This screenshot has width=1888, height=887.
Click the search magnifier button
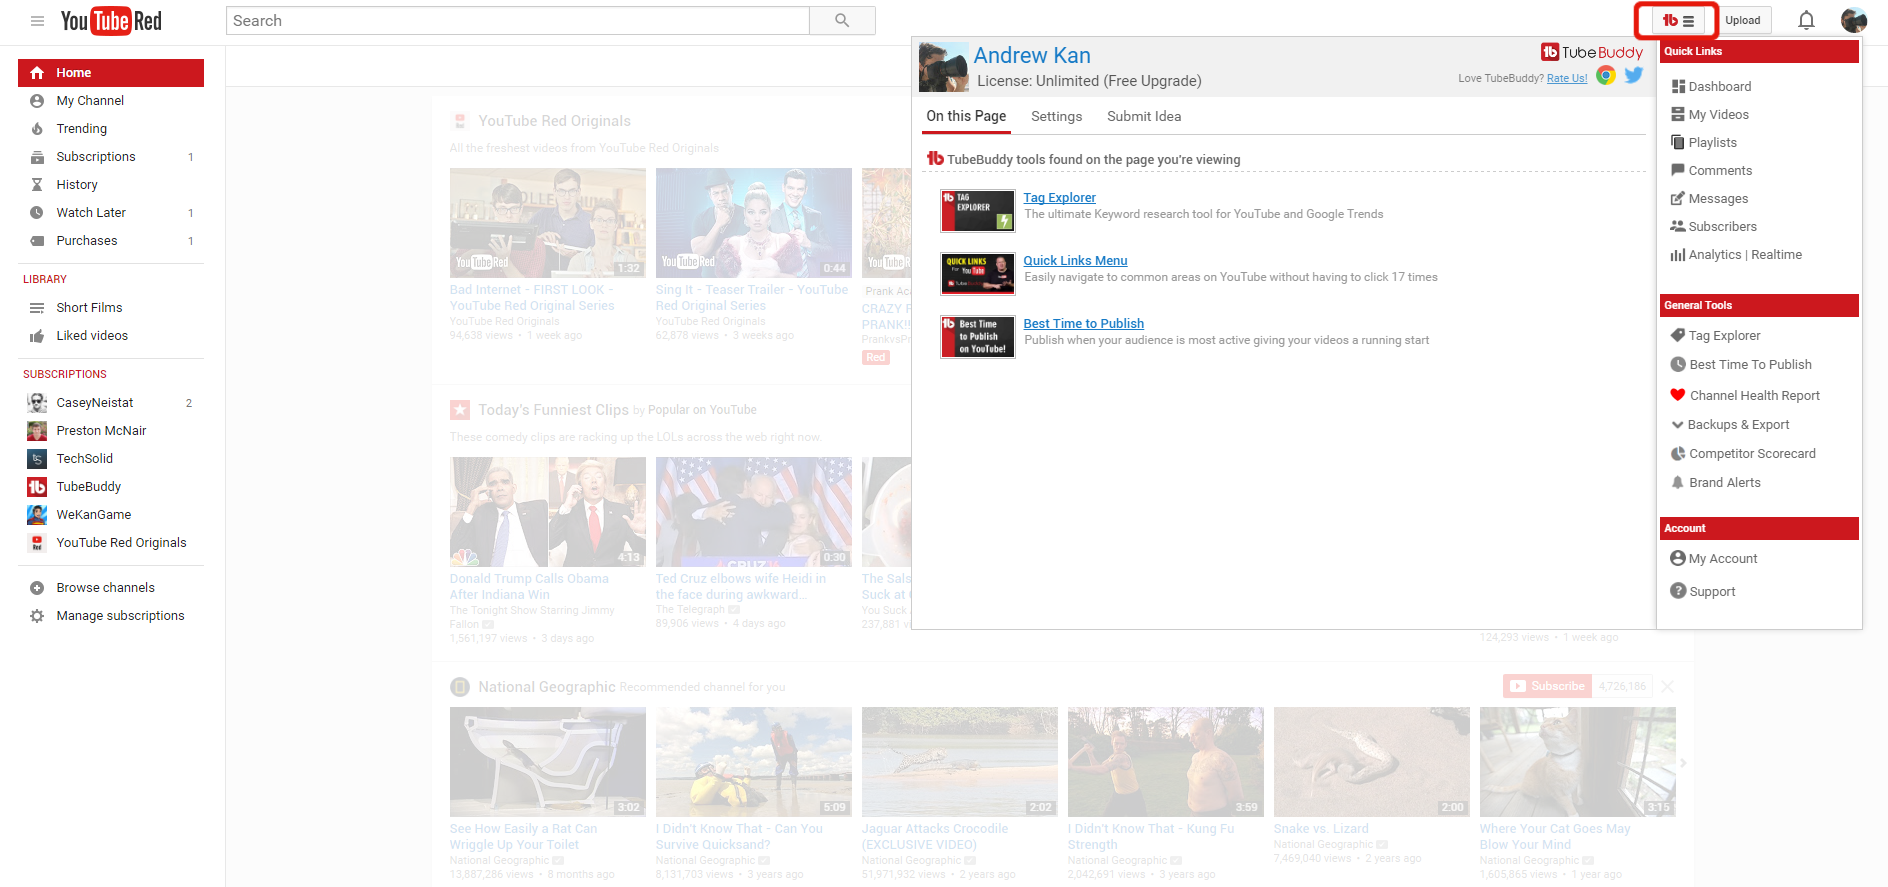point(842,21)
